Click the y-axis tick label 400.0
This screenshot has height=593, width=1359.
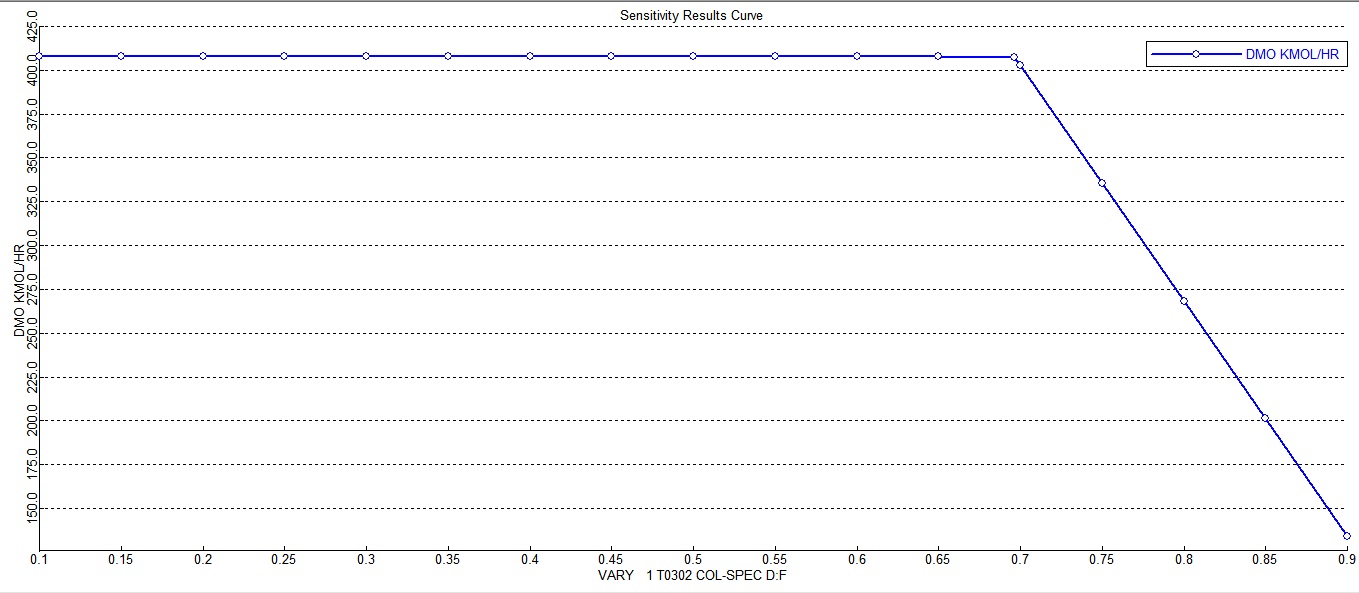pyautogui.click(x=33, y=70)
